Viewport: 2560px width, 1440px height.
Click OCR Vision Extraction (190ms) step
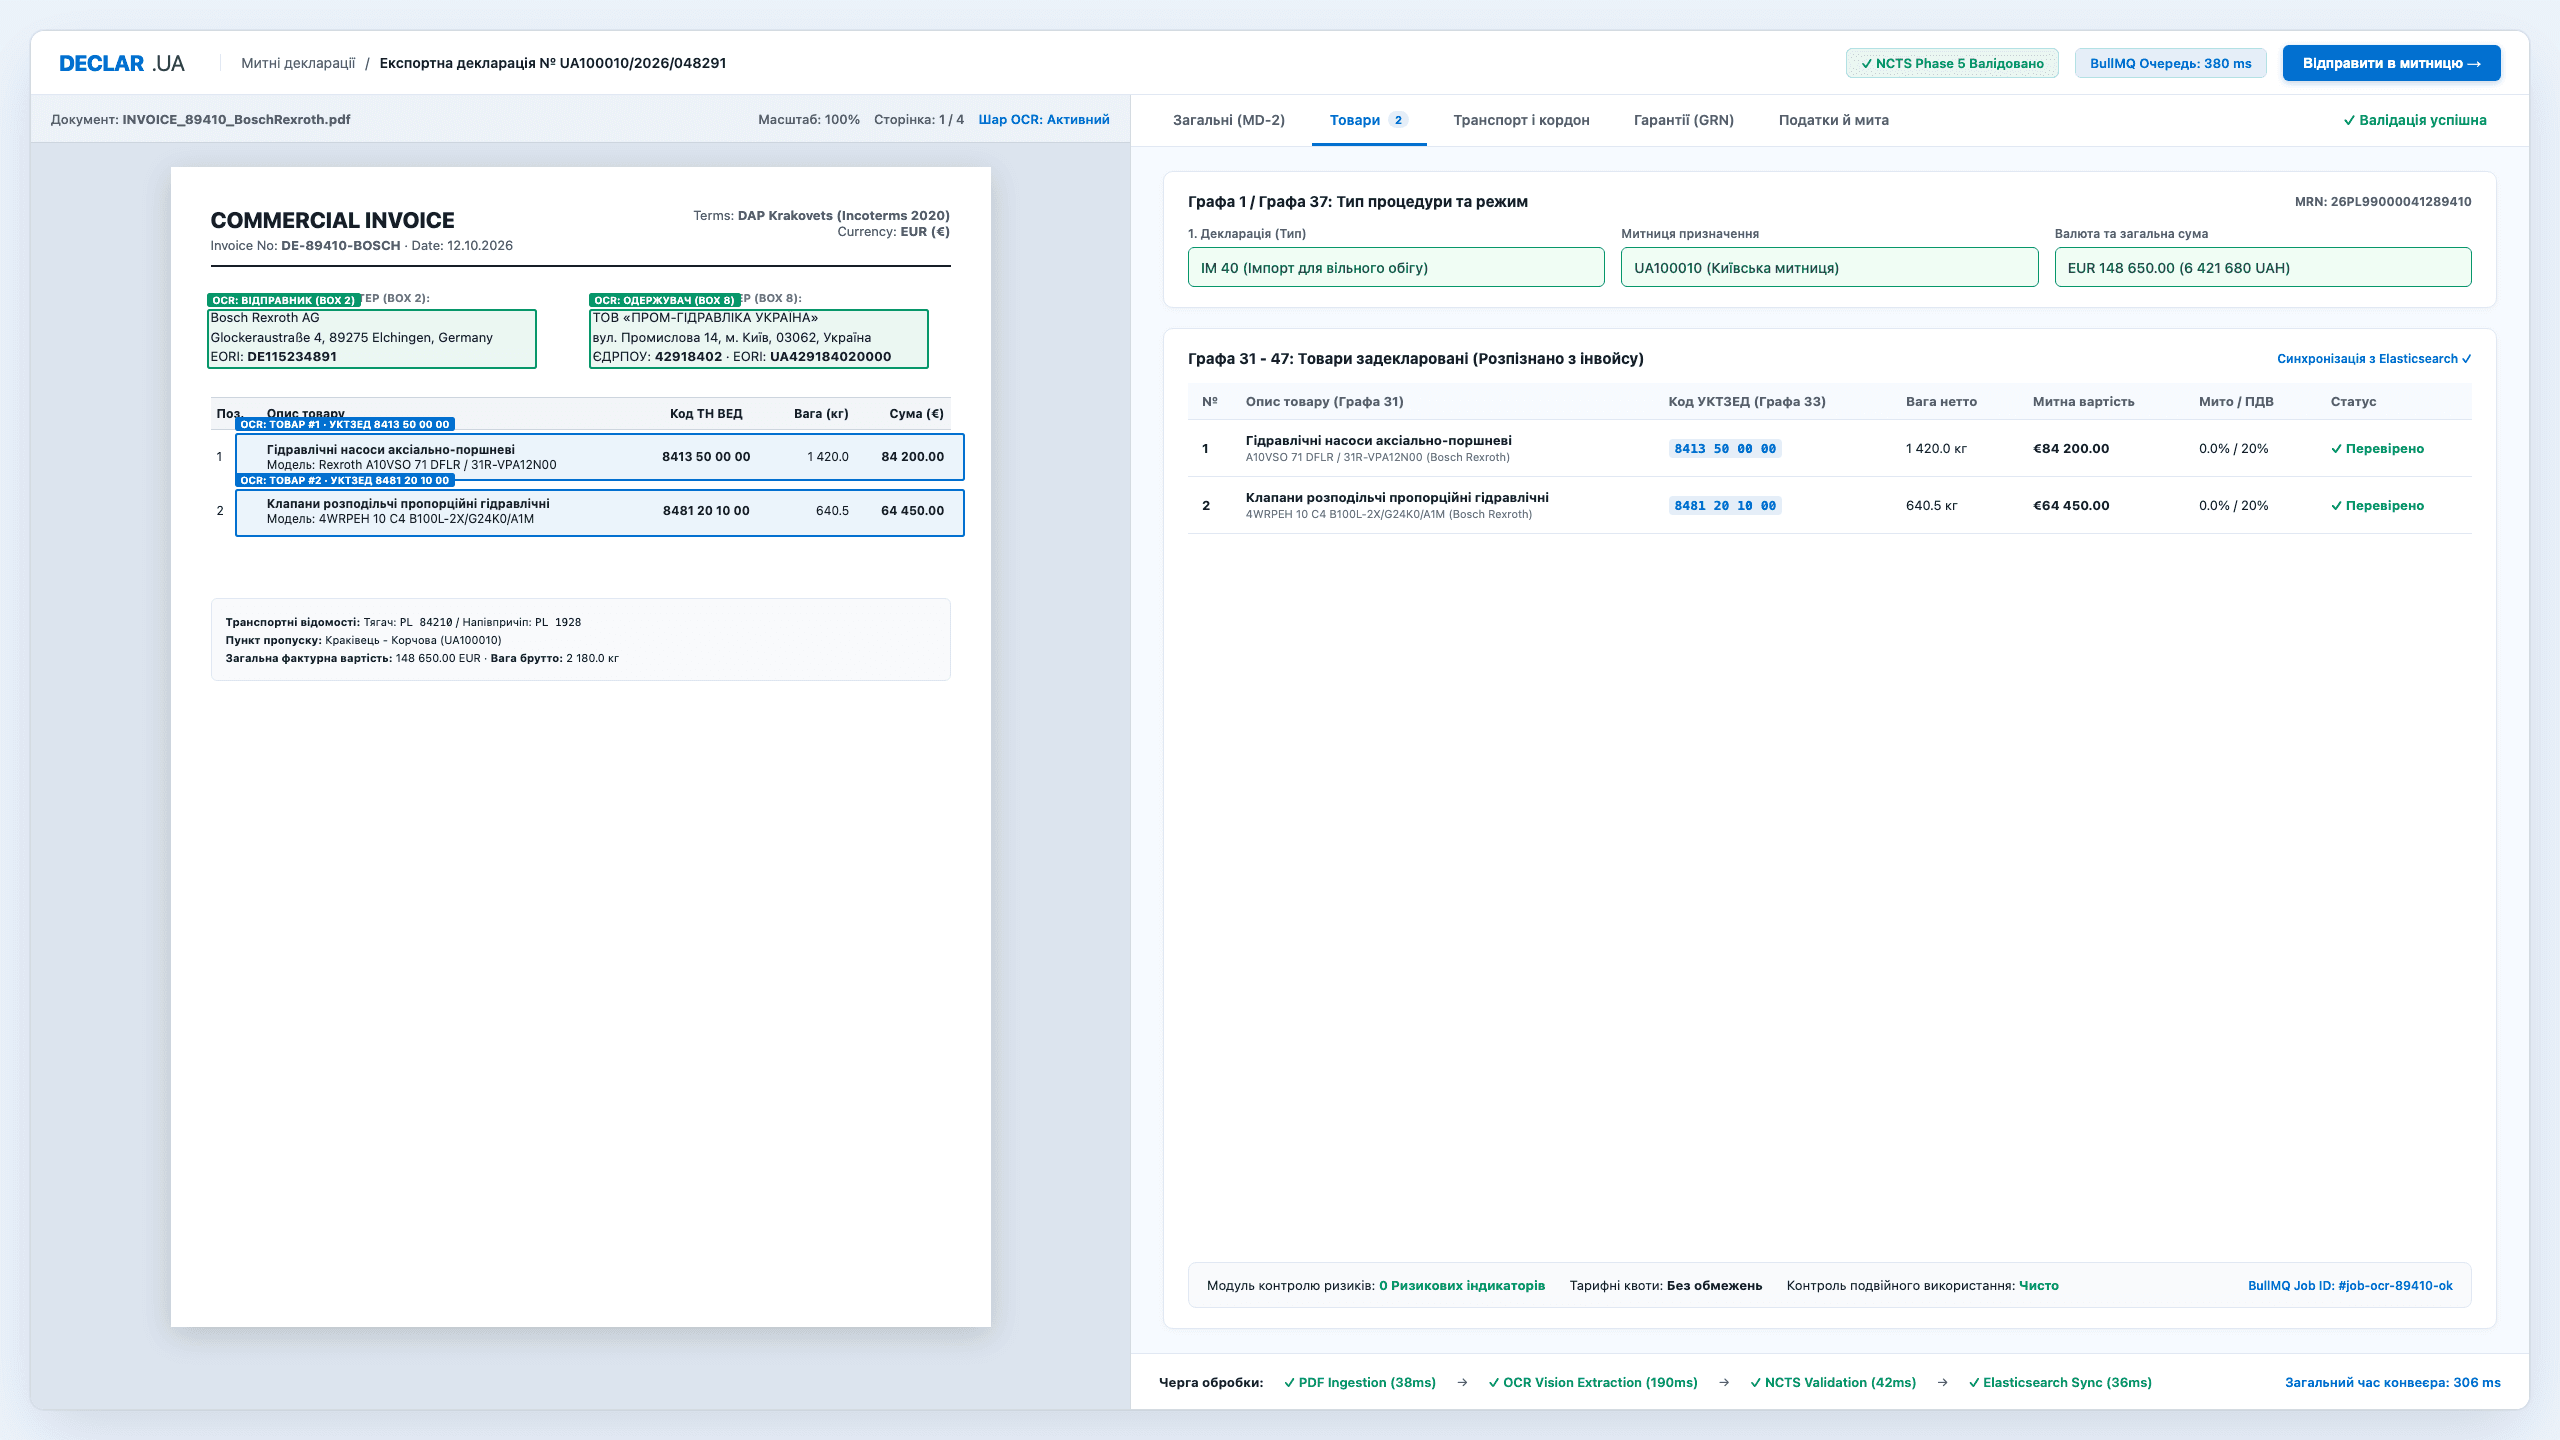tap(1593, 1383)
